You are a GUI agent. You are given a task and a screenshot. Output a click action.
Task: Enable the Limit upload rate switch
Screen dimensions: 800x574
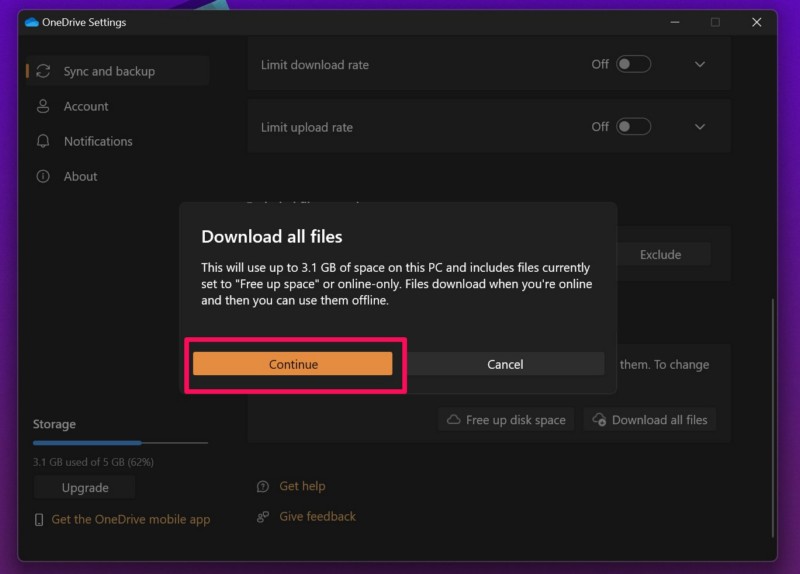pos(633,127)
